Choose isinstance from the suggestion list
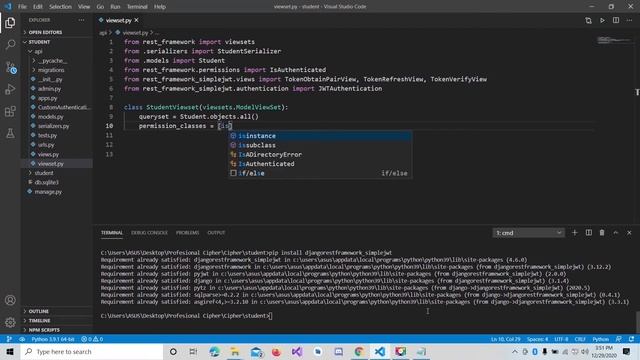 [320, 136]
